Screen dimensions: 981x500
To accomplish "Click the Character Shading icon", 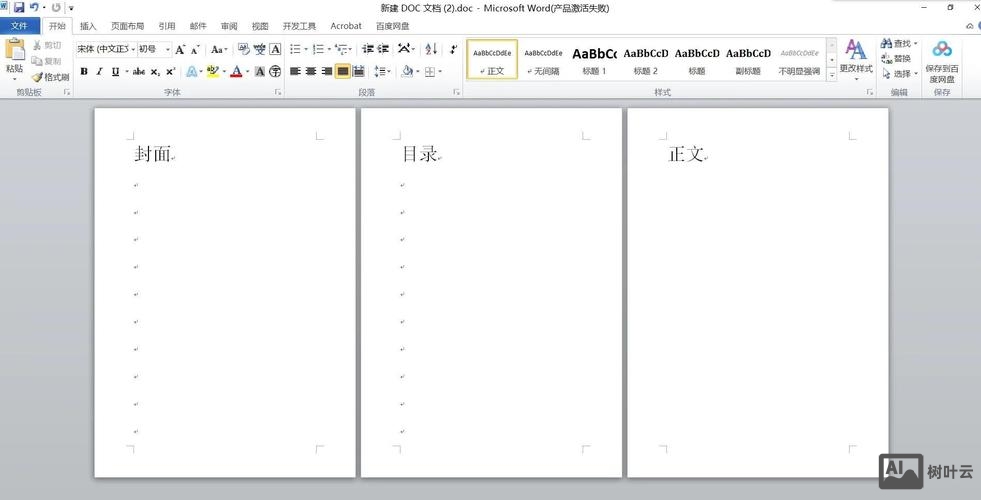I will click(x=260, y=71).
